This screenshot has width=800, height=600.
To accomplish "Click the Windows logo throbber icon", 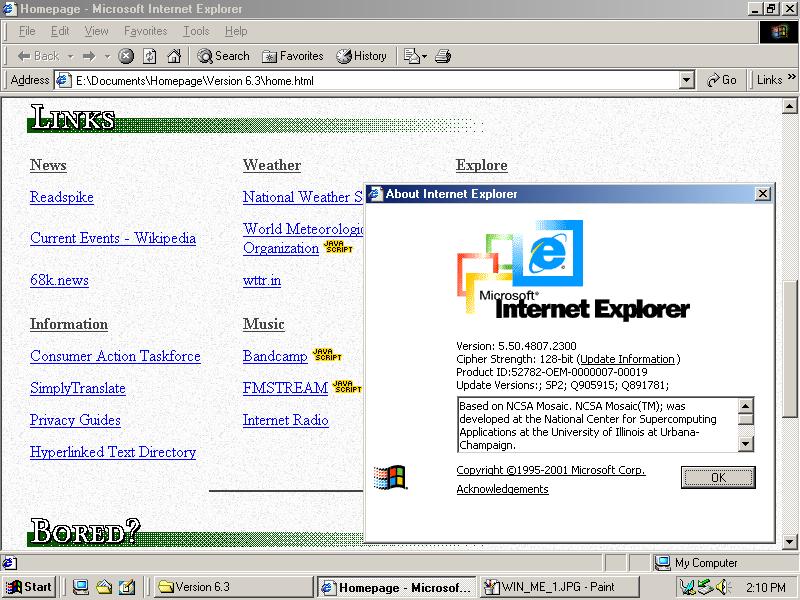I will click(779, 32).
